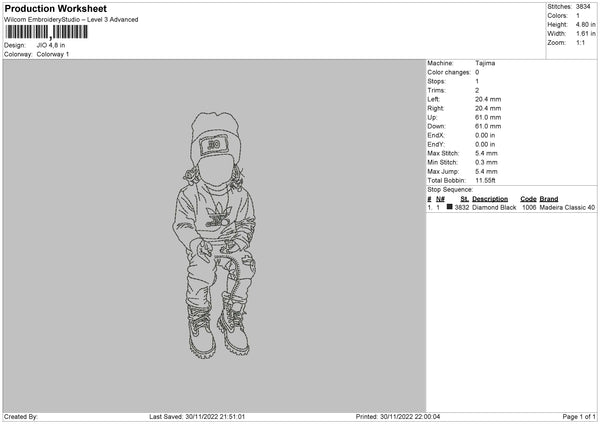This screenshot has height=424, width=600.
Task: Click the thread code 1006
Action: coord(529,207)
